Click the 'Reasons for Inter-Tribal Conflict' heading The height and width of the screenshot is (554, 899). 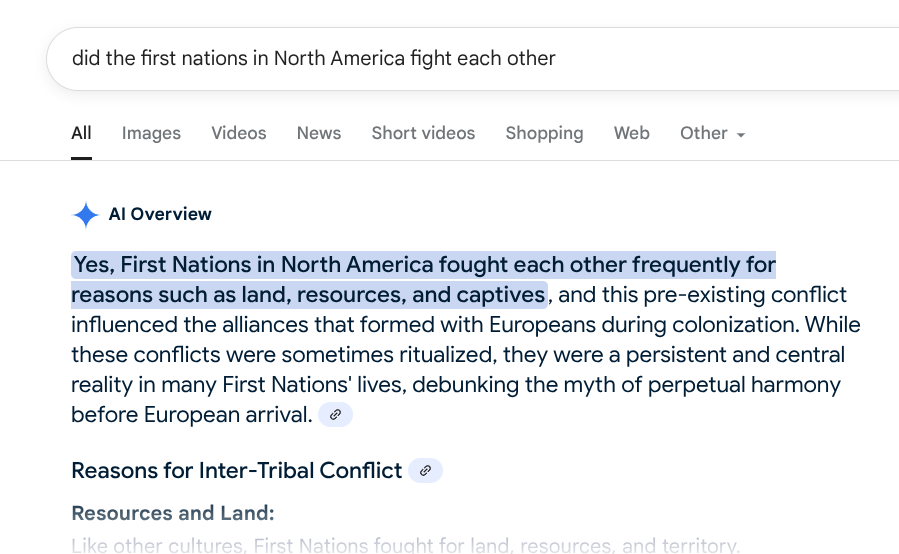(x=236, y=470)
